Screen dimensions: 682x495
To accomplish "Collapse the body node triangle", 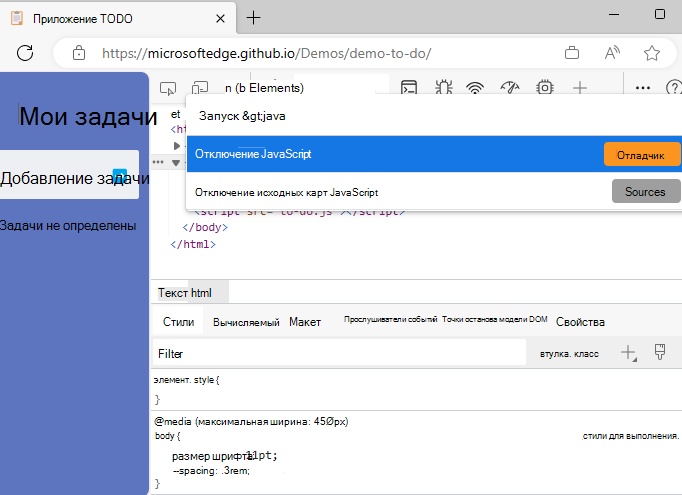I will pyautogui.click(x=176, y=163).
